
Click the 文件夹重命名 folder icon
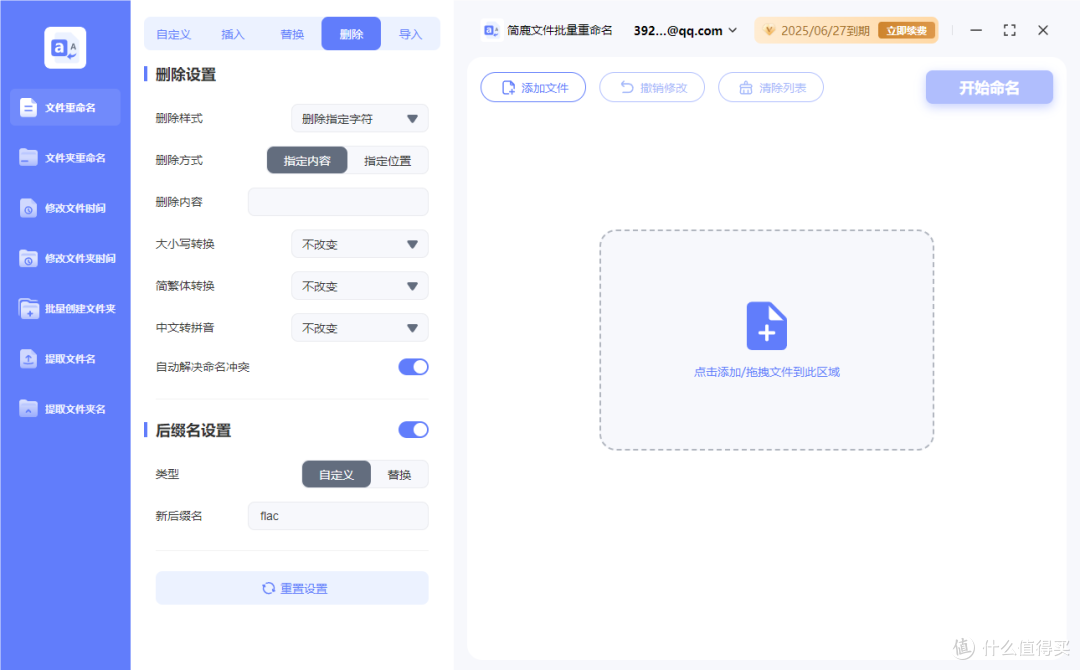click(x=28, y=158)
